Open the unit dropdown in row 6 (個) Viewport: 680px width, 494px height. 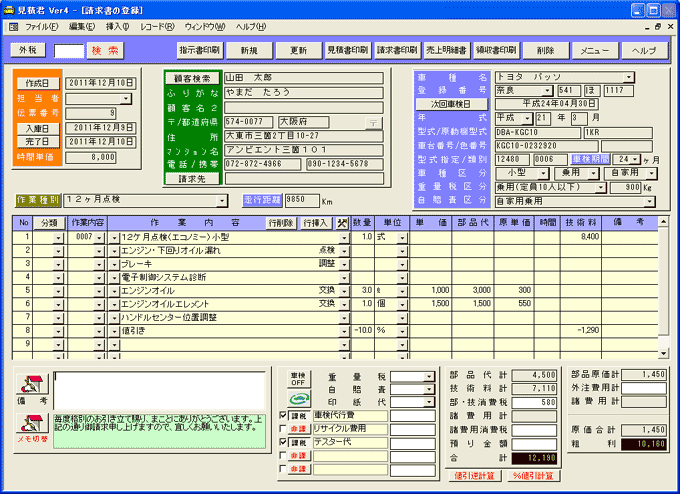(402, 304)
